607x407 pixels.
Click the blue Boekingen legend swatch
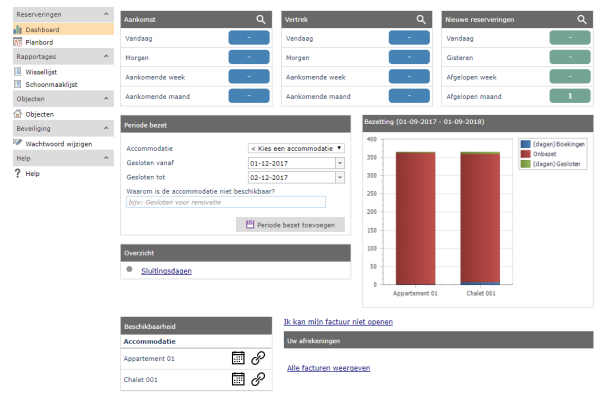525,144
